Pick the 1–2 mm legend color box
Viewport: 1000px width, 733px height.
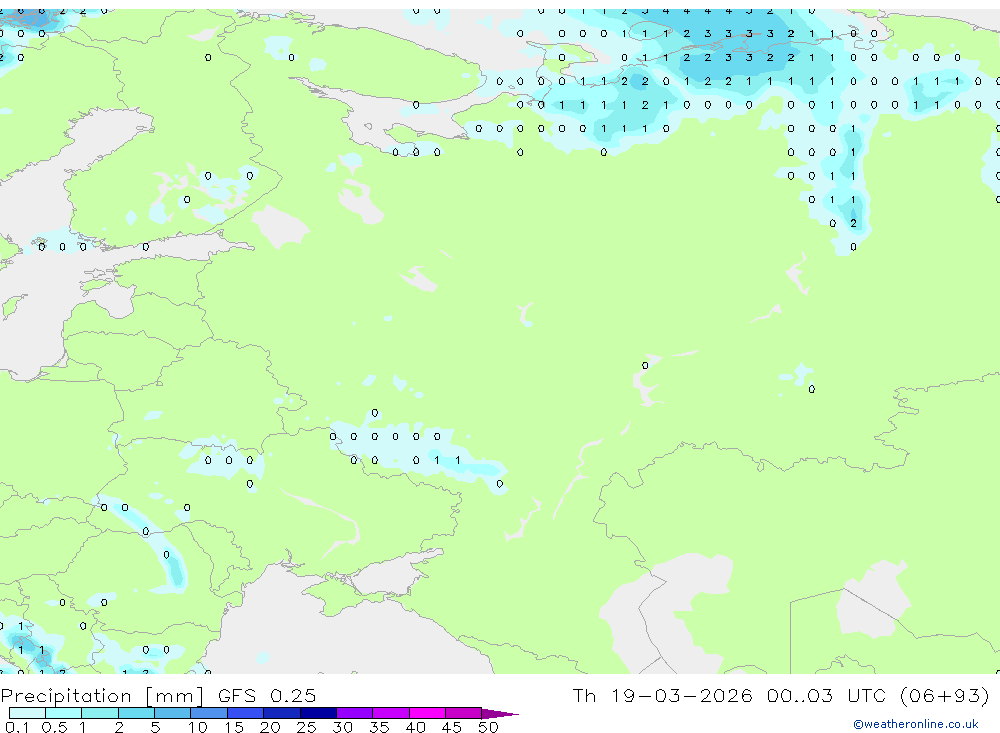pyautogui.click(x=100, y=713)
